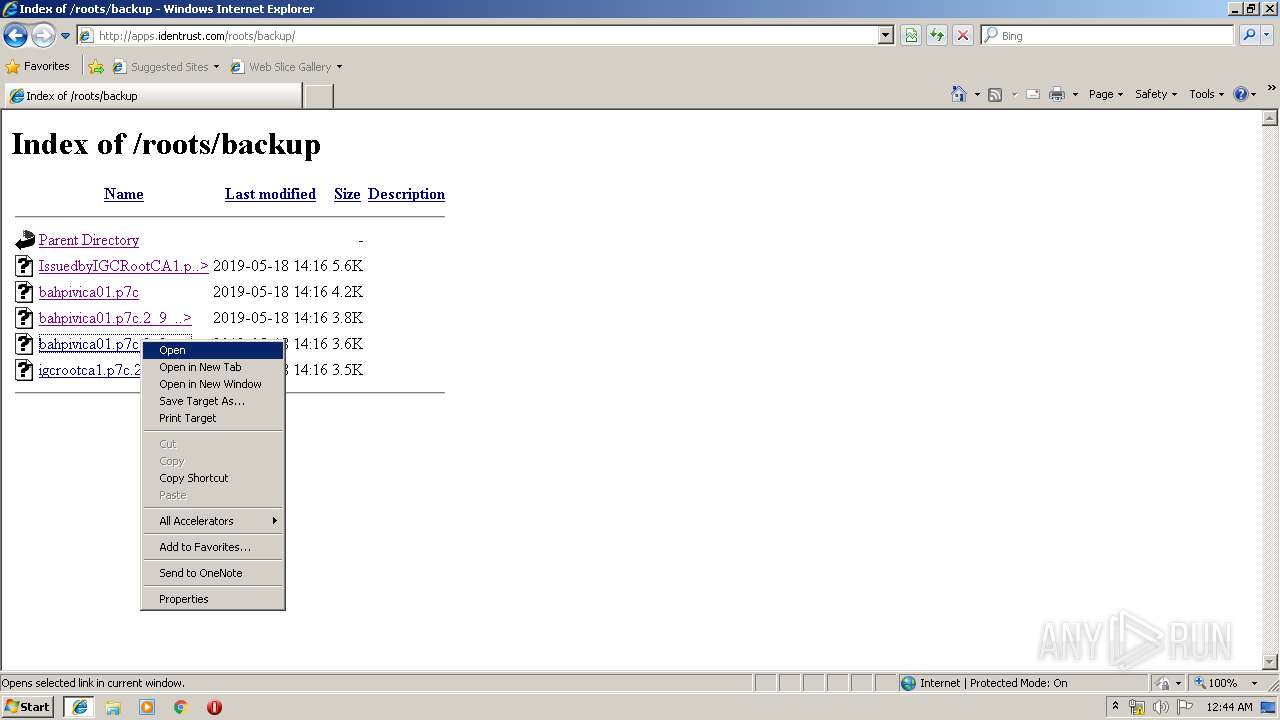Click the browser Forward button
This screenshot has width=1280, height=720.
(43, 36)
